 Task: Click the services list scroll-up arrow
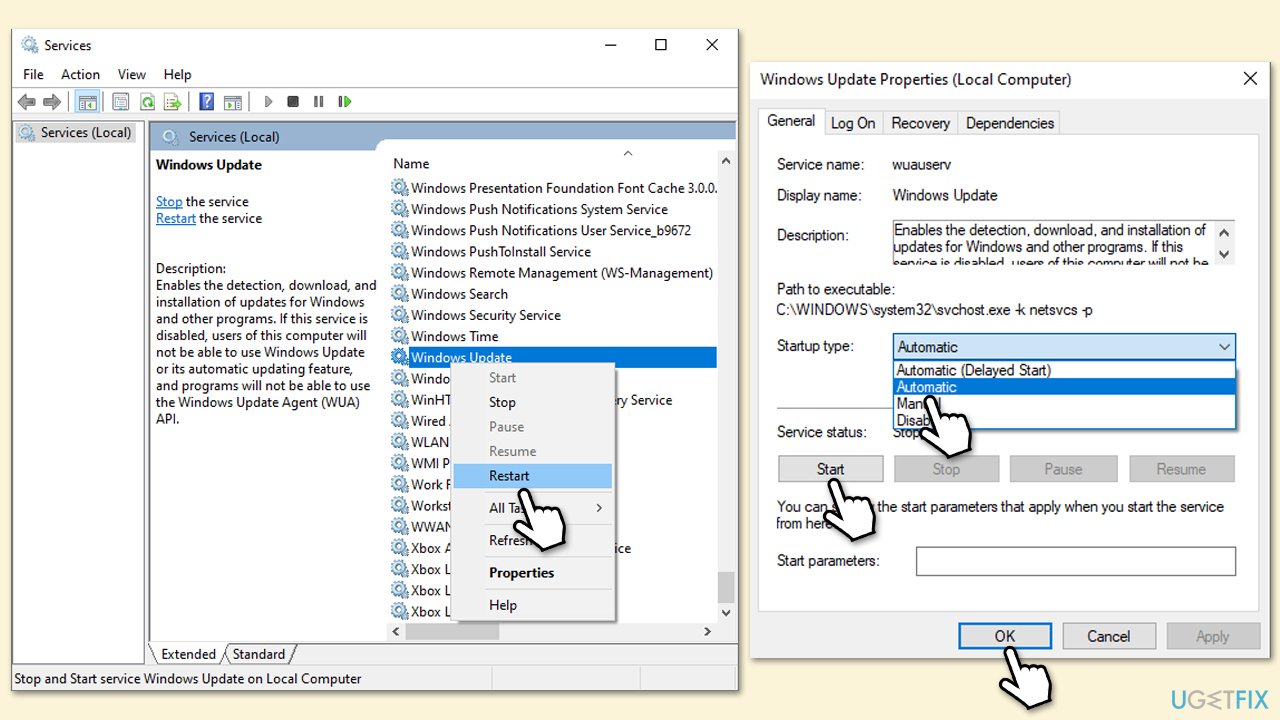click(726, 160)
